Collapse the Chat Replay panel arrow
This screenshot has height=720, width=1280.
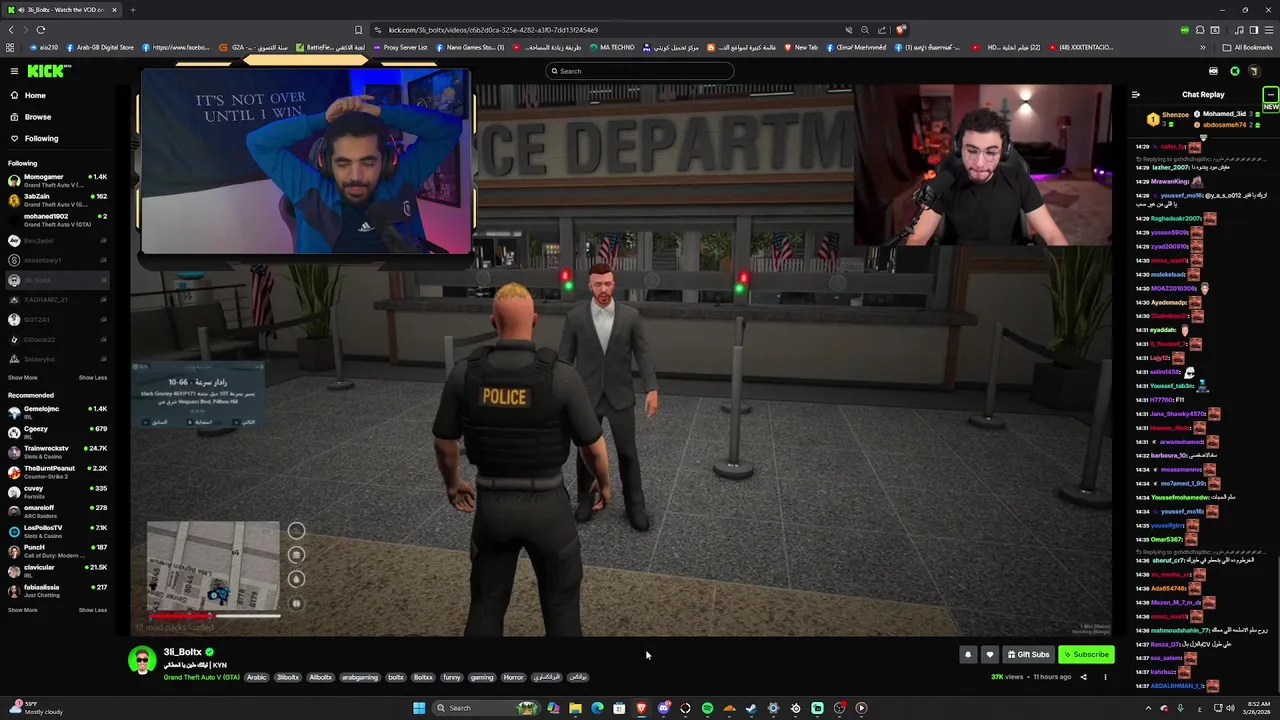[x=1135, y=95]
